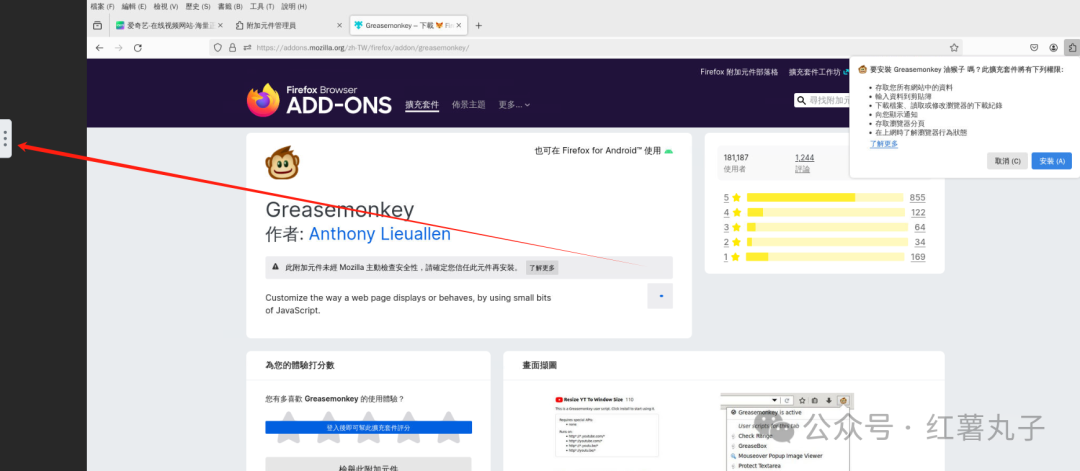Click the 取消 (C) button

tap(1007, 160)
